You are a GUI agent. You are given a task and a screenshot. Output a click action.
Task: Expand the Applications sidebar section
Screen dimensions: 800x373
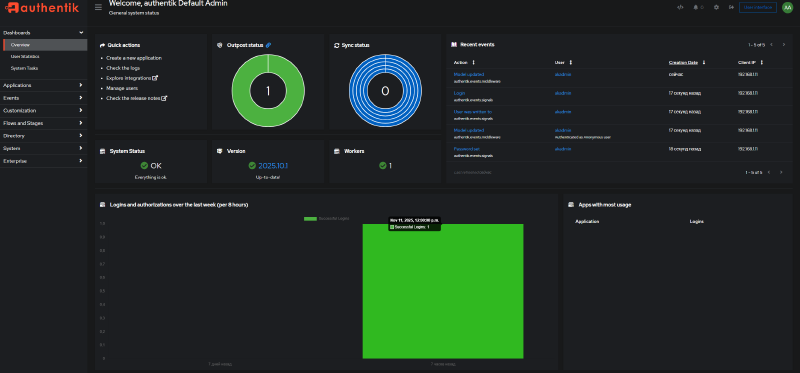click(x=43, y=85)
